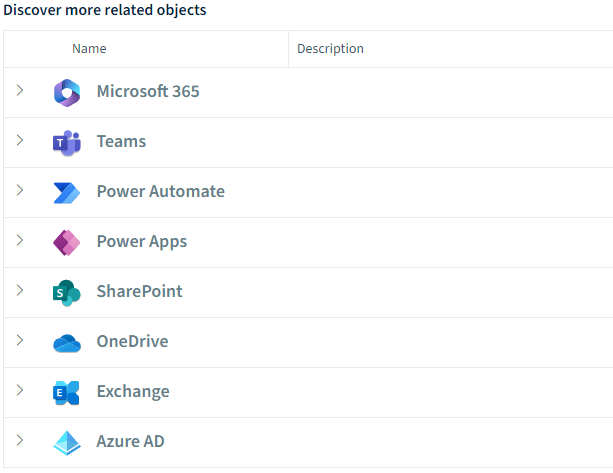Select the 'OneDrive' name text

[x=133, y=341]
